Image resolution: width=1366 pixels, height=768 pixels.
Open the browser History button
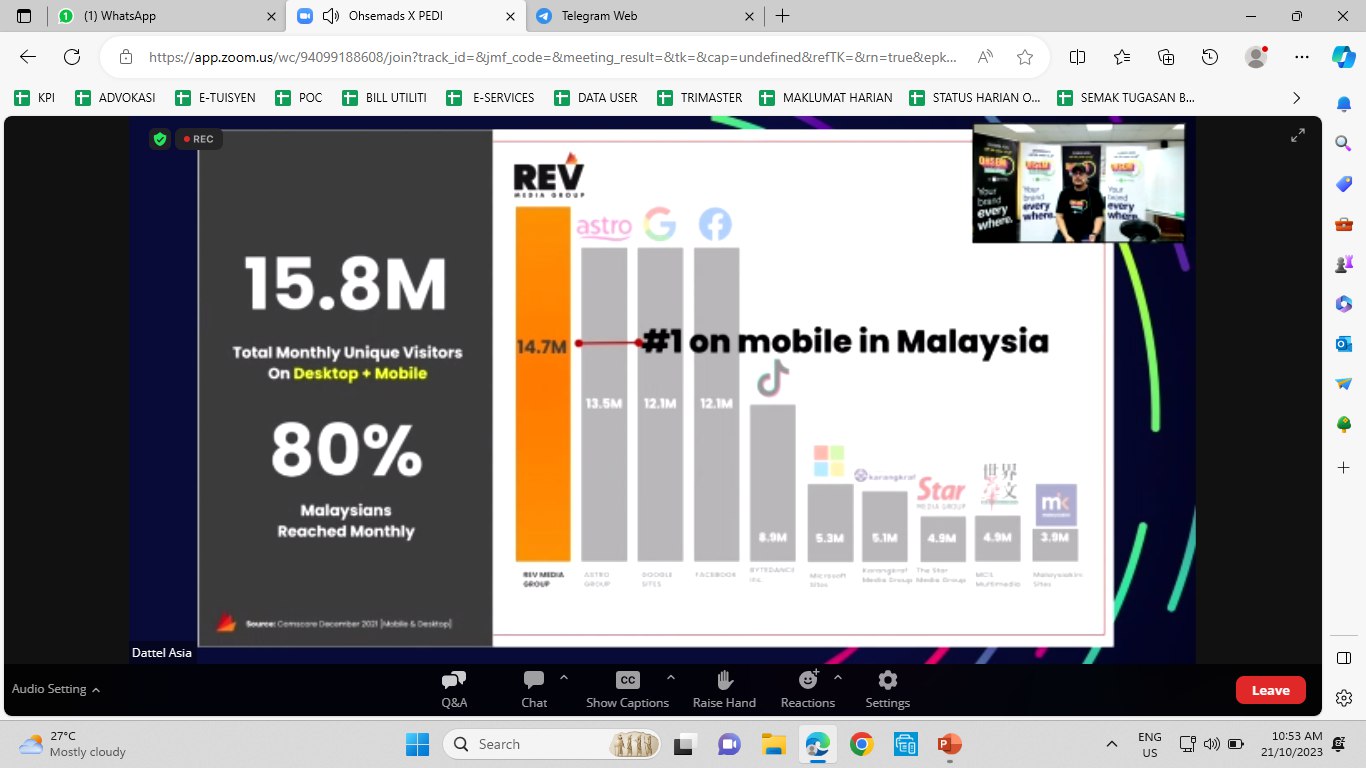tap(1210, 57)
